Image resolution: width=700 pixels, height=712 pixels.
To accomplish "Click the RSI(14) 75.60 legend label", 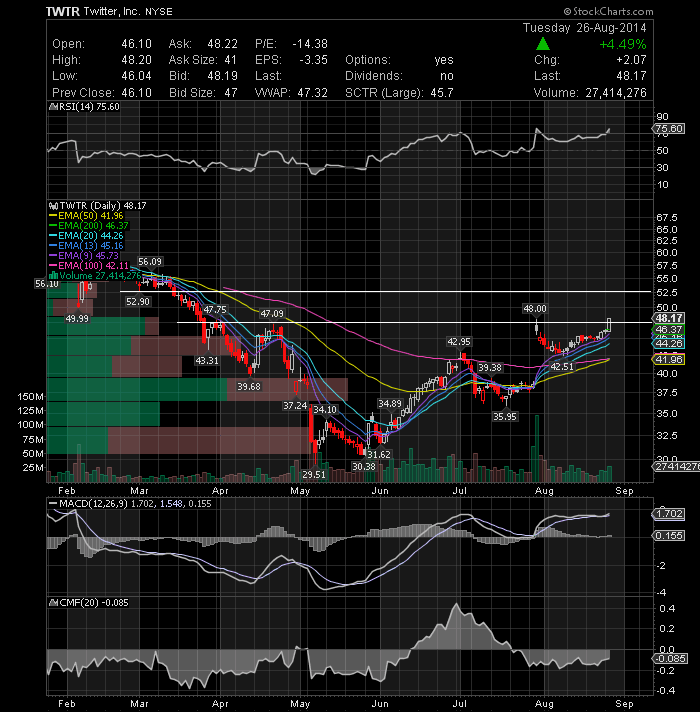I will [88, 107].
